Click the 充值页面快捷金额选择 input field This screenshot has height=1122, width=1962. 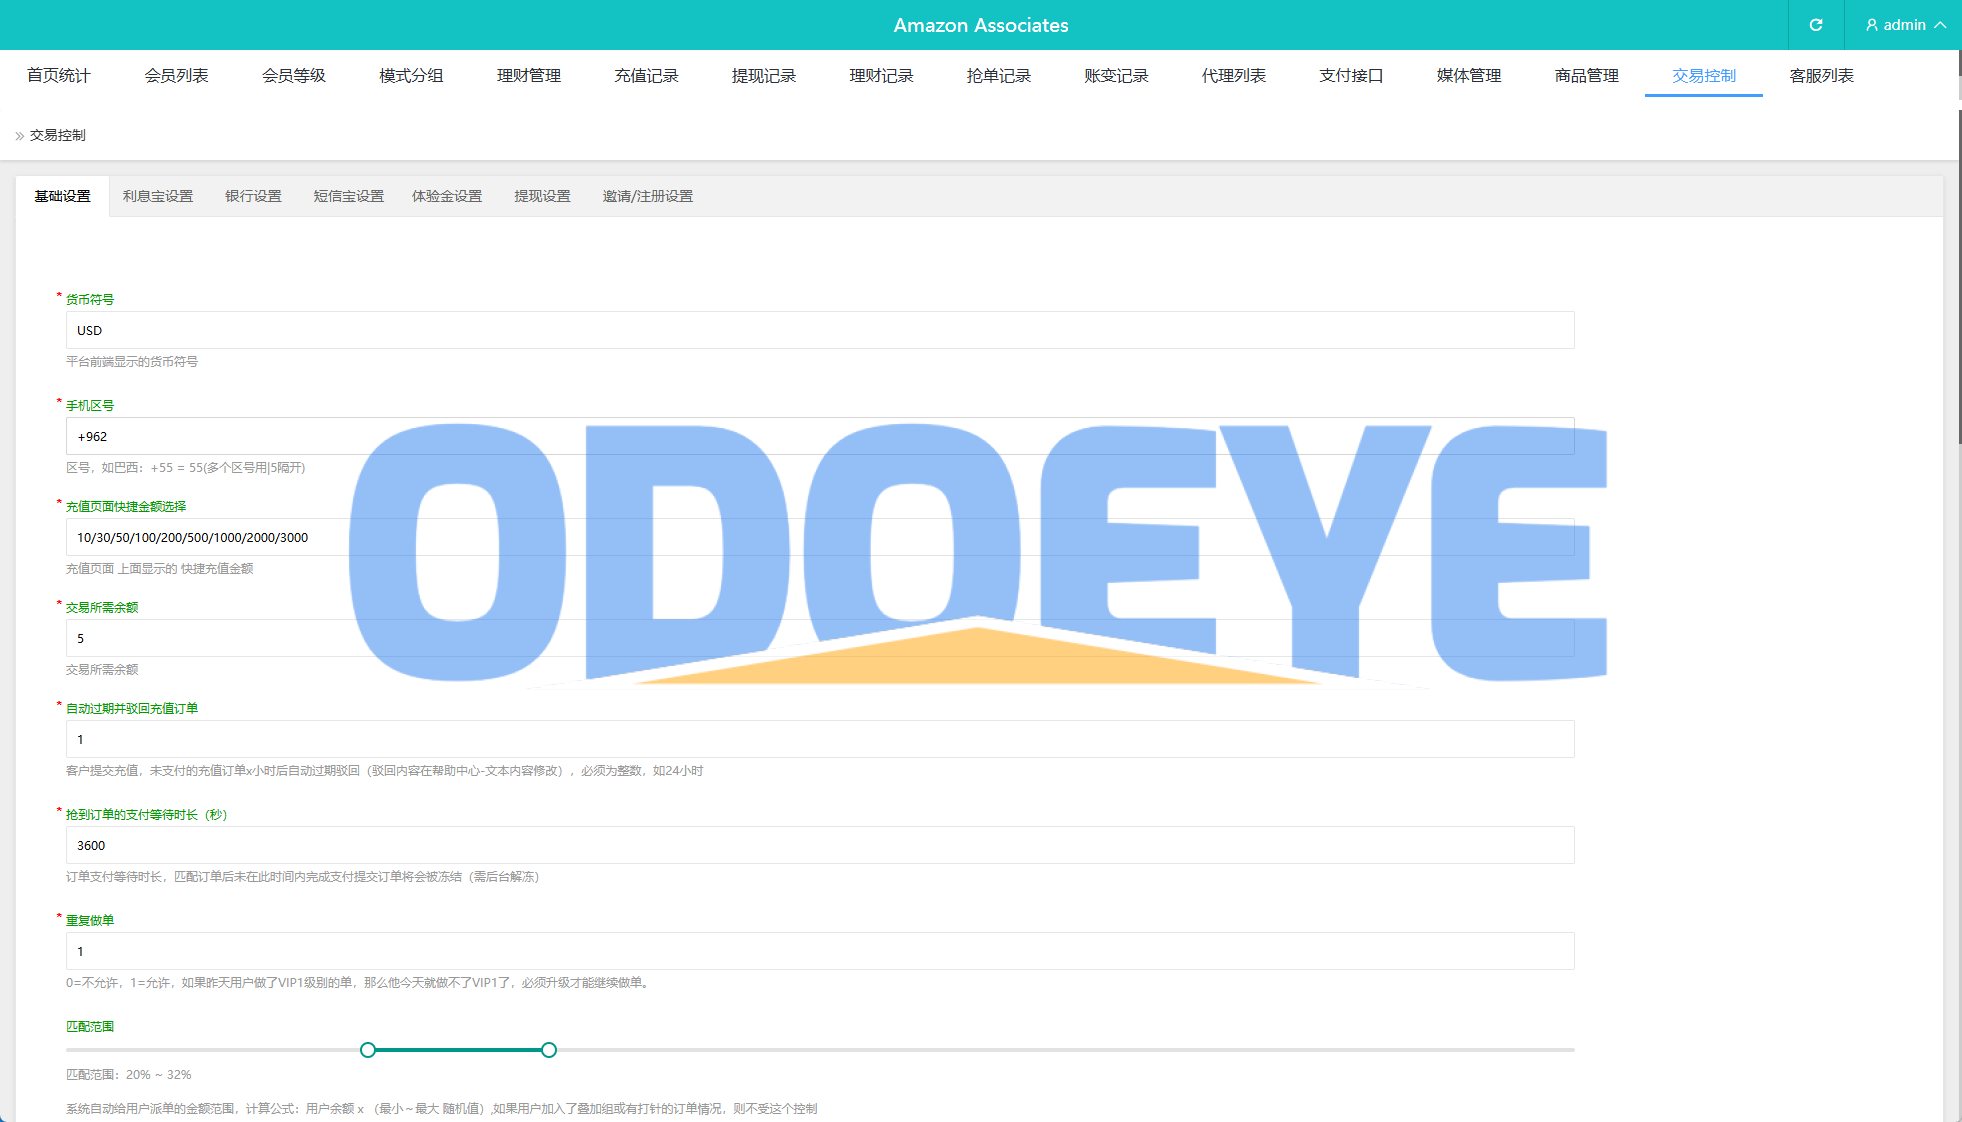point(200,537)
